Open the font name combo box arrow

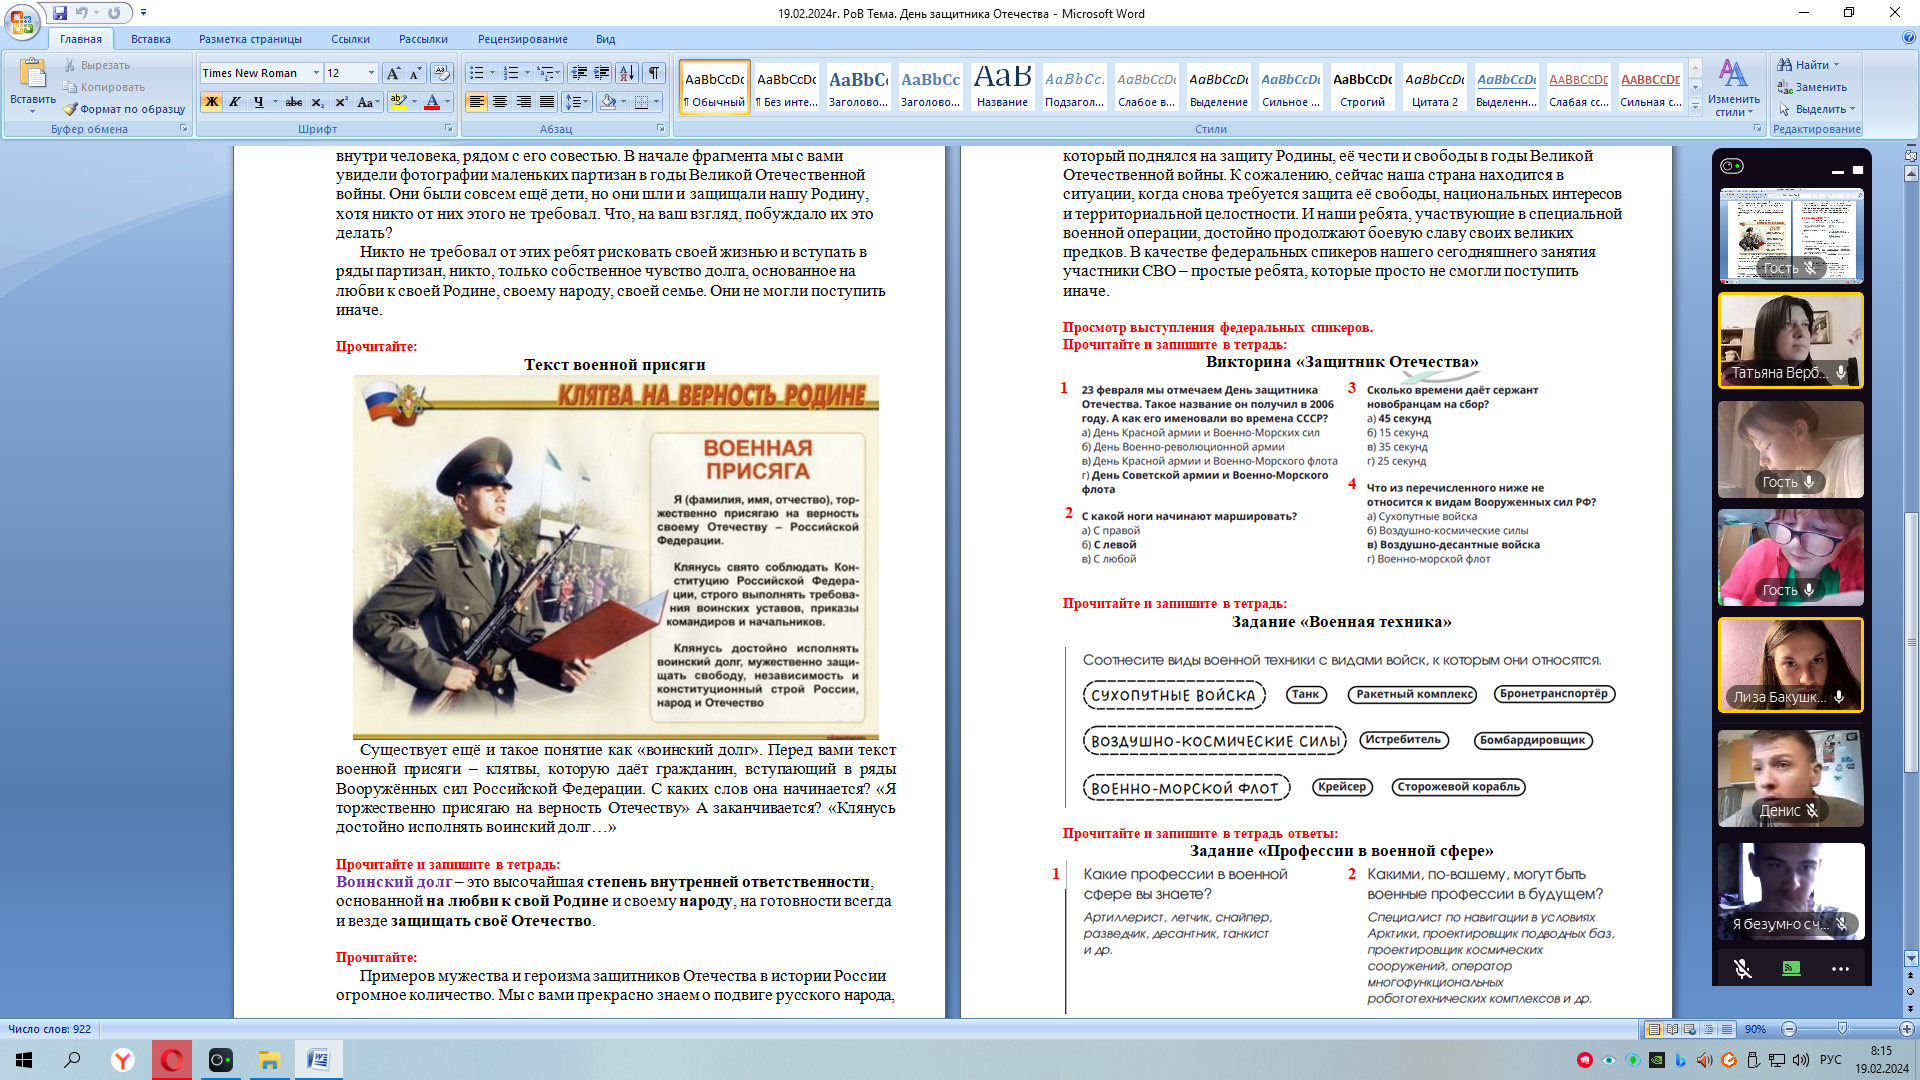coord(316,73)
